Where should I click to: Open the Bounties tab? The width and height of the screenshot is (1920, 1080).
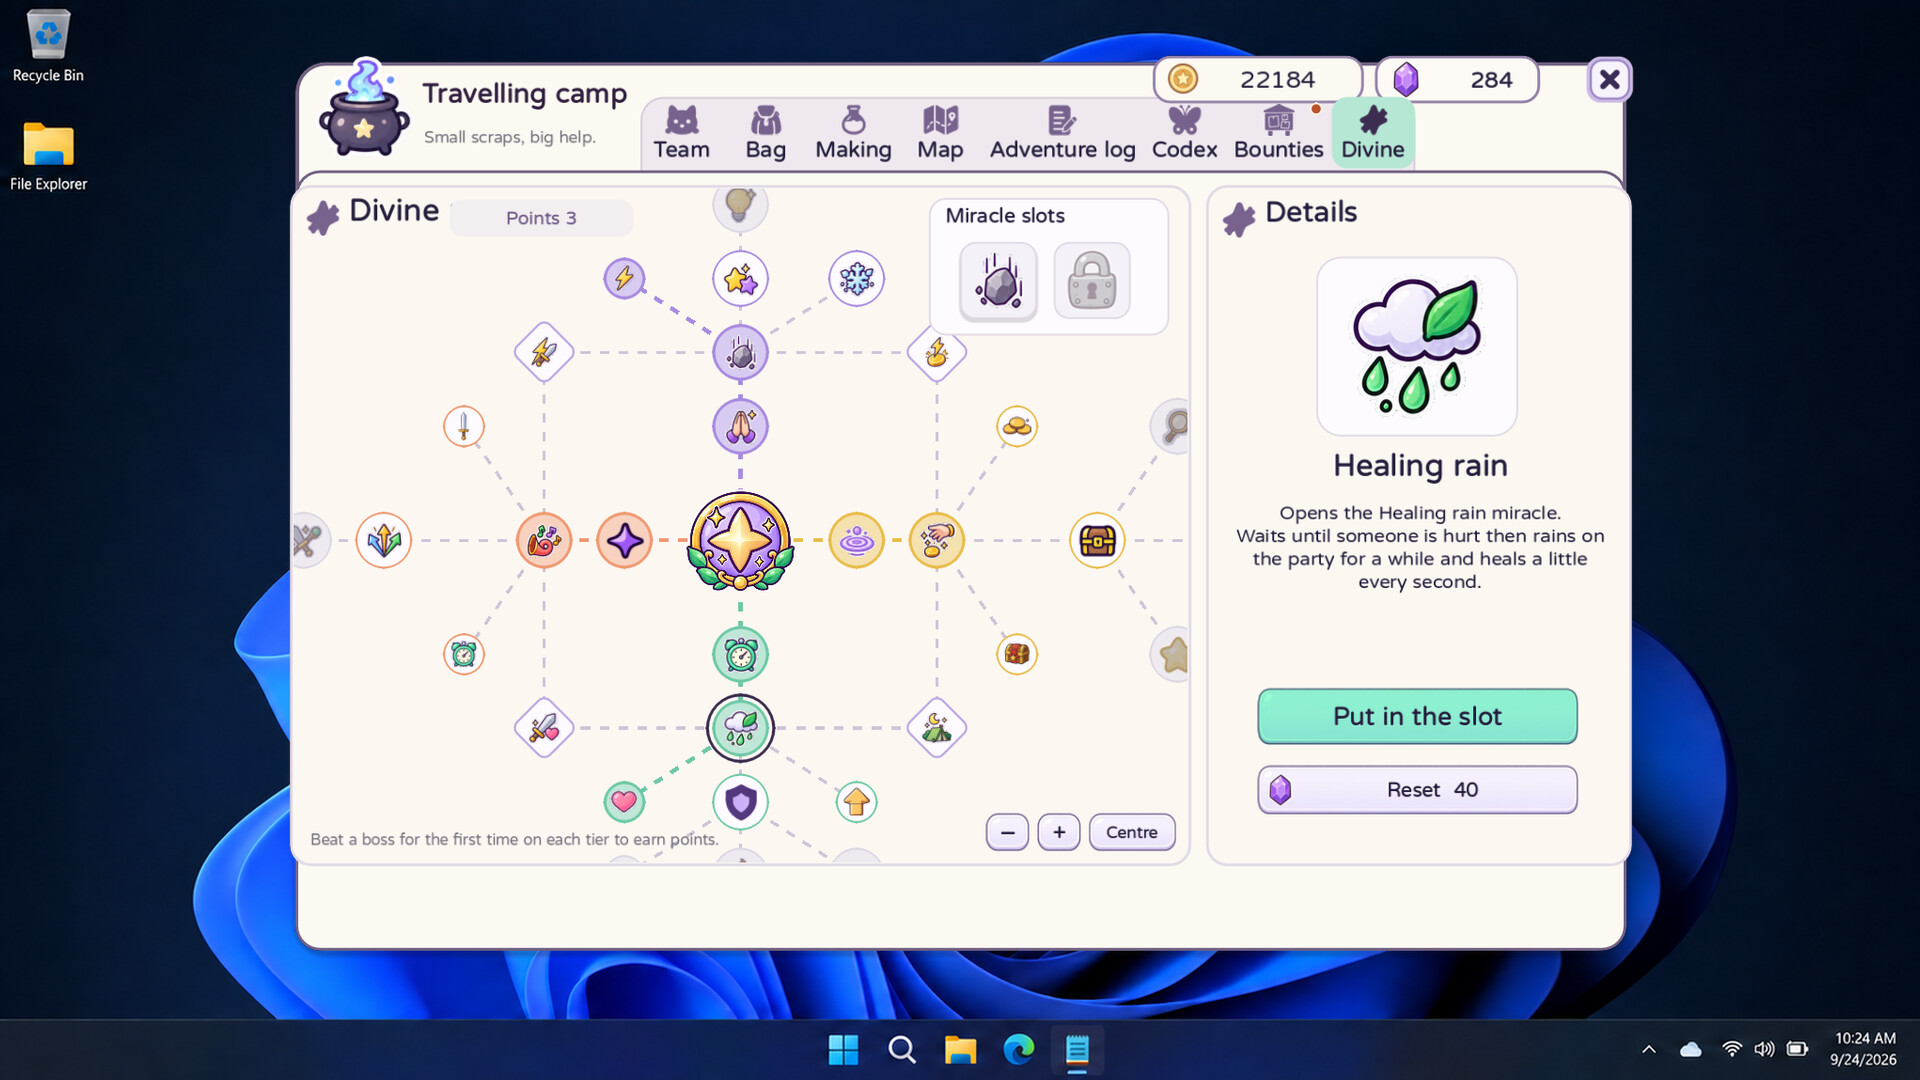(1278, 133)
